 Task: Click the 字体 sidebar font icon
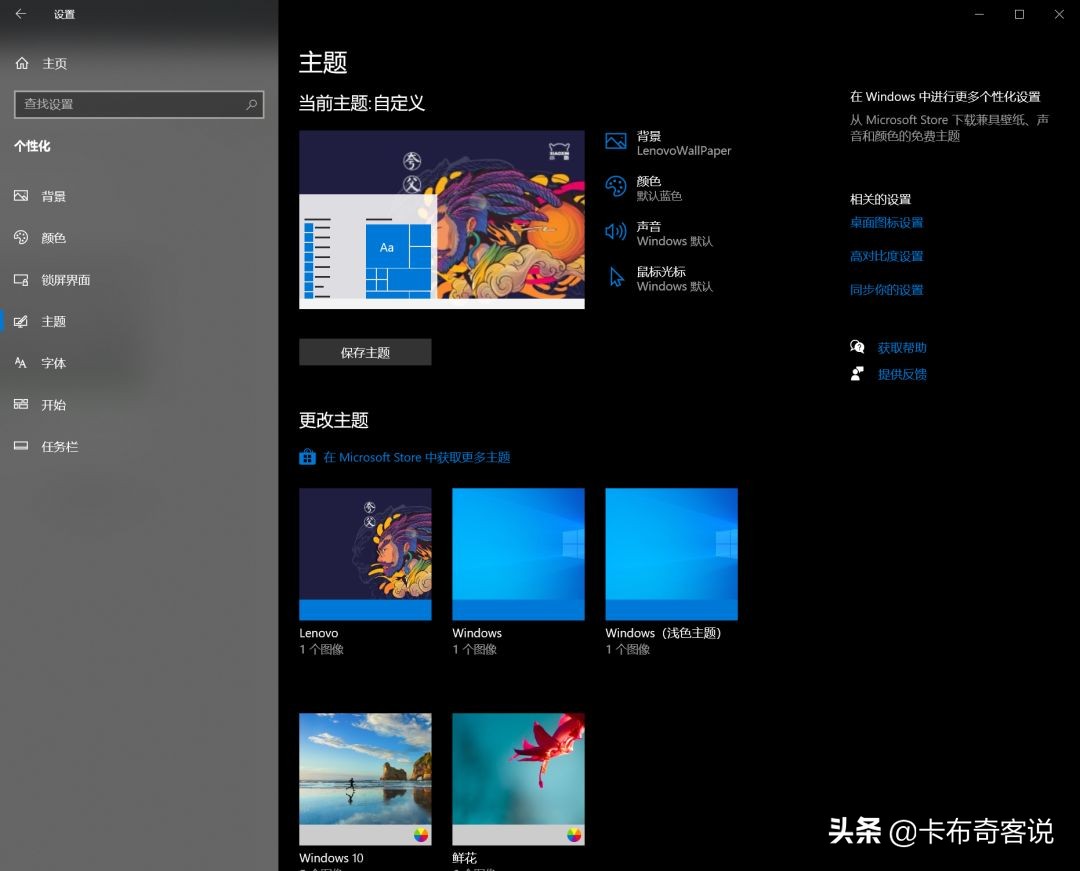point(21,363)
